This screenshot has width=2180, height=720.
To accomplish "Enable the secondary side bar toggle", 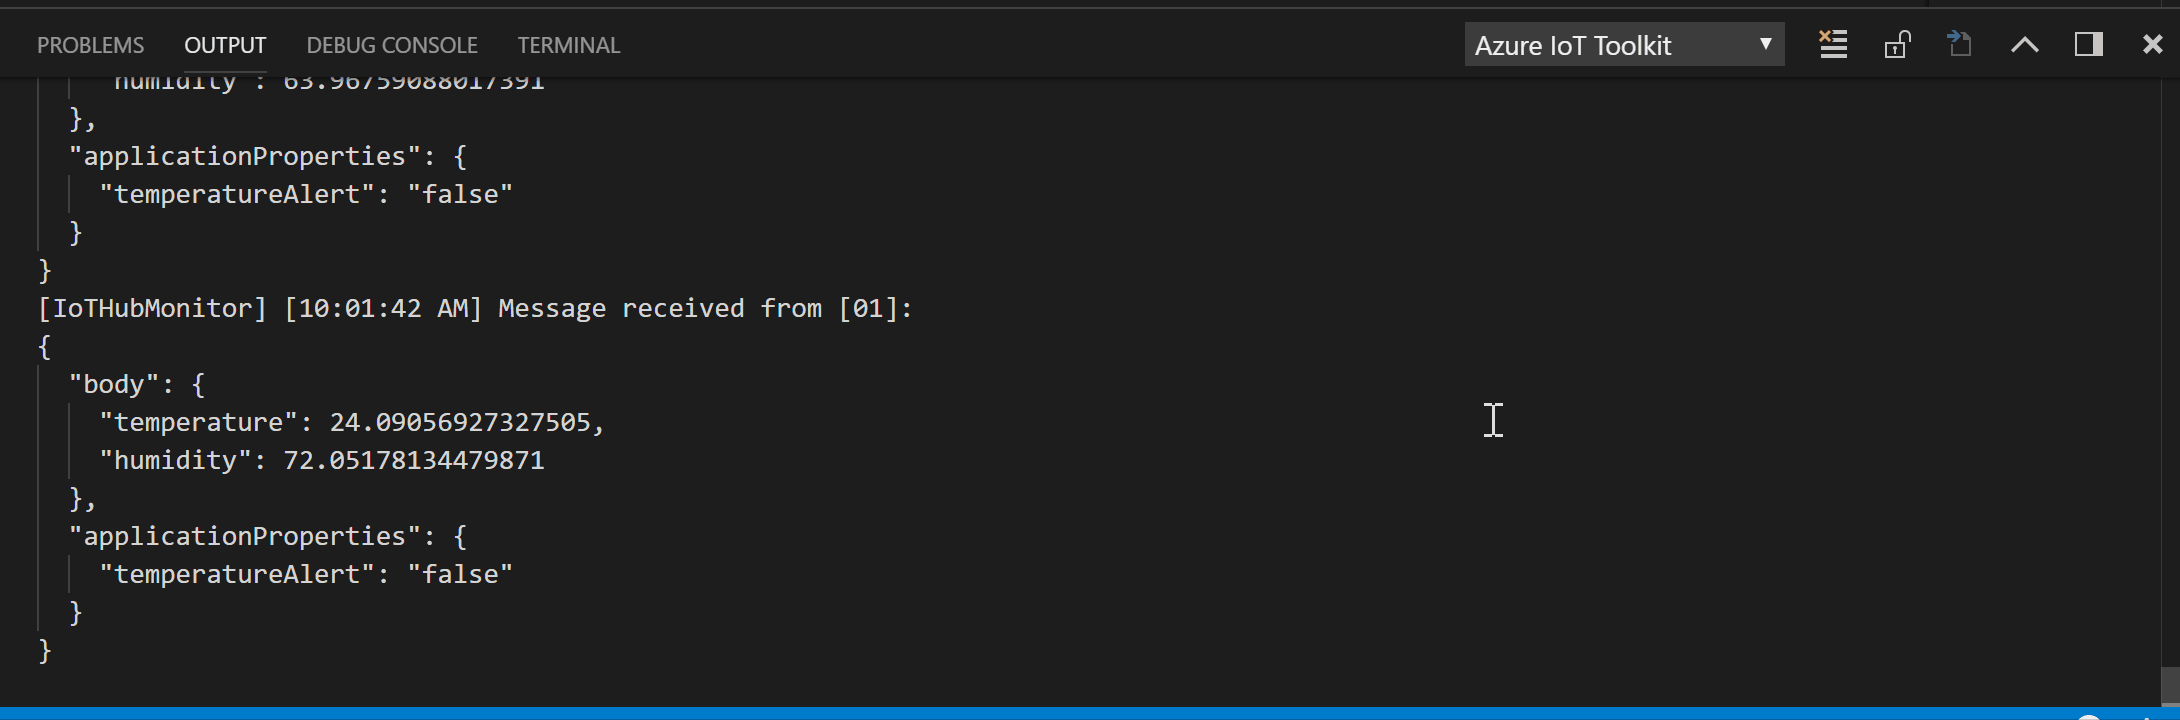I will click(2088, 44).
